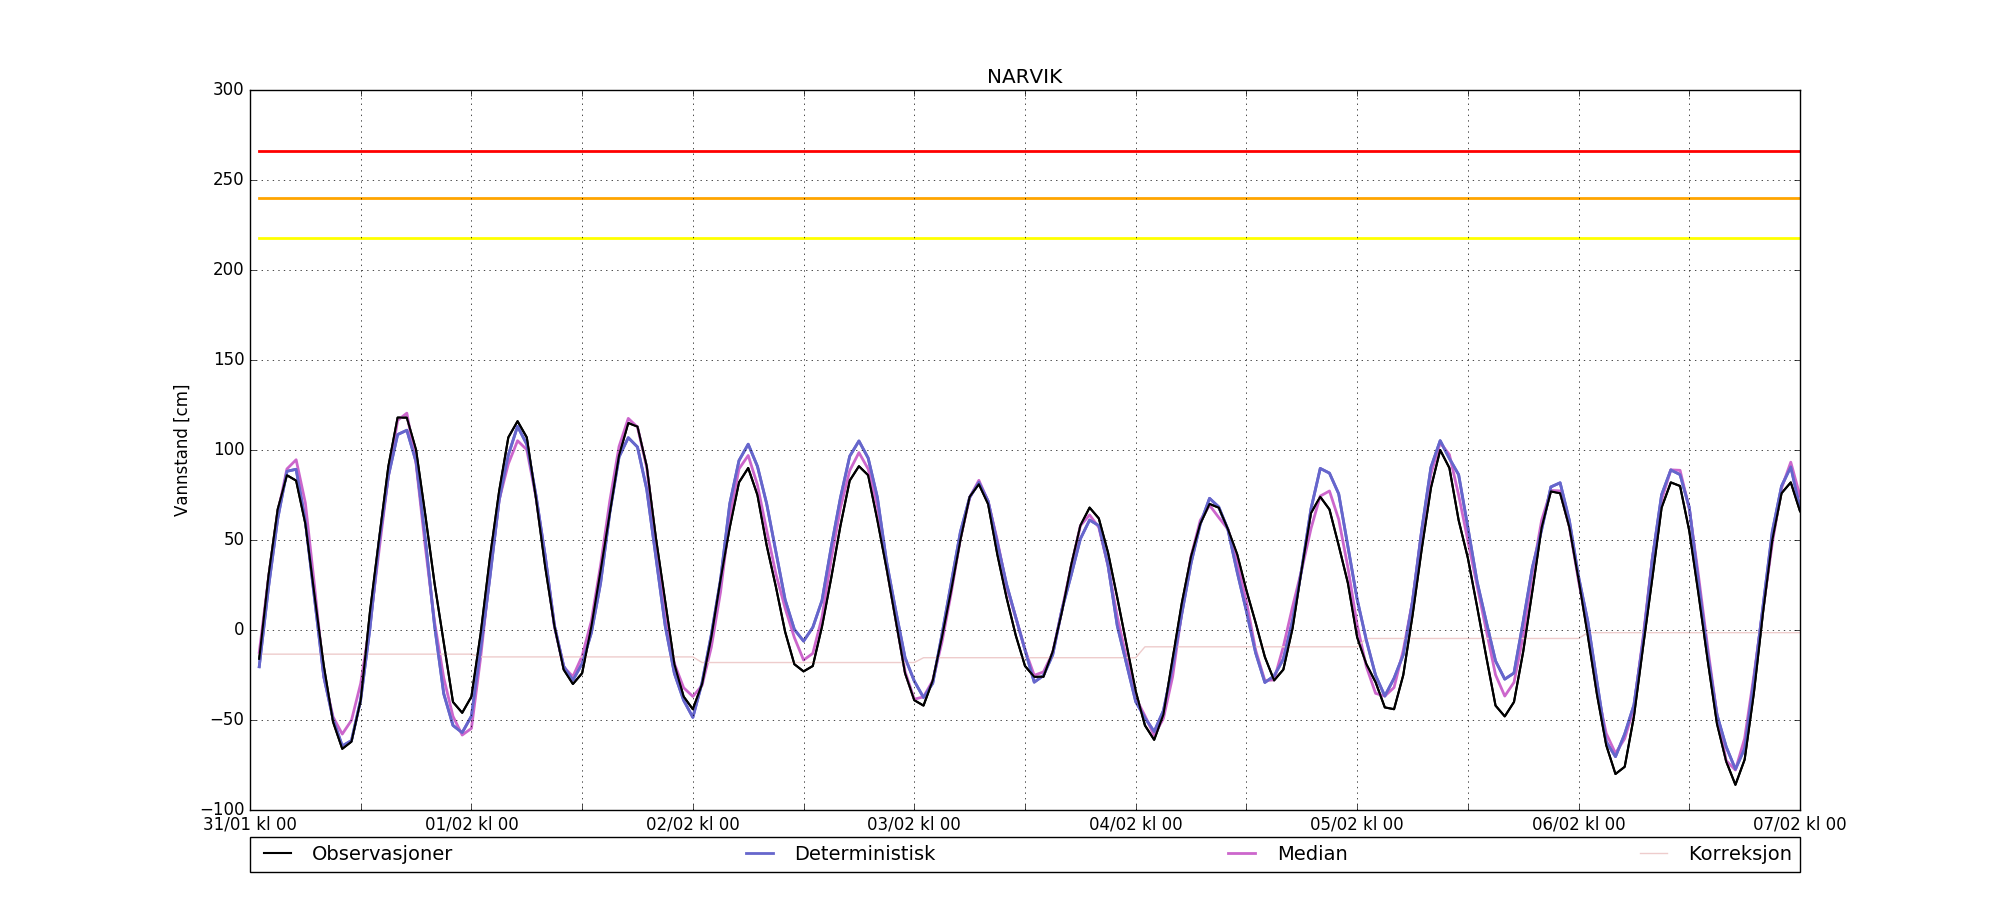Click the blue Deterministisk legend line swatch

tap(760, 854)
